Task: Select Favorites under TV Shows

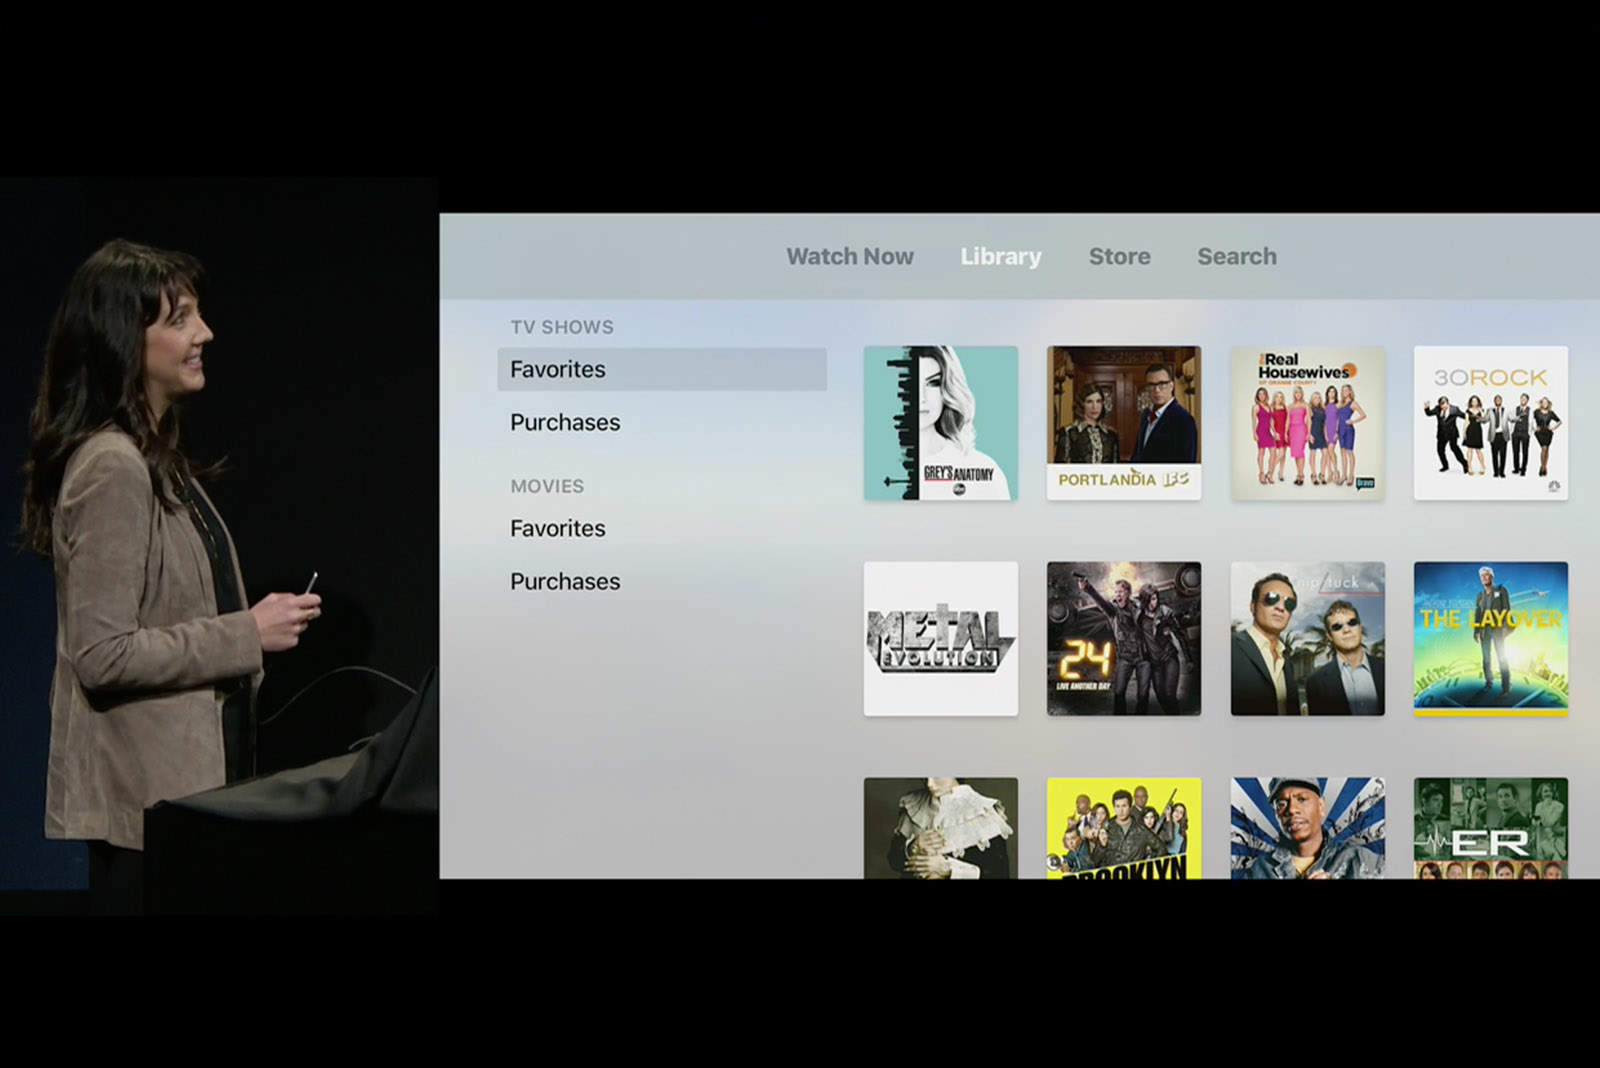Action: [x=662, y=369]
